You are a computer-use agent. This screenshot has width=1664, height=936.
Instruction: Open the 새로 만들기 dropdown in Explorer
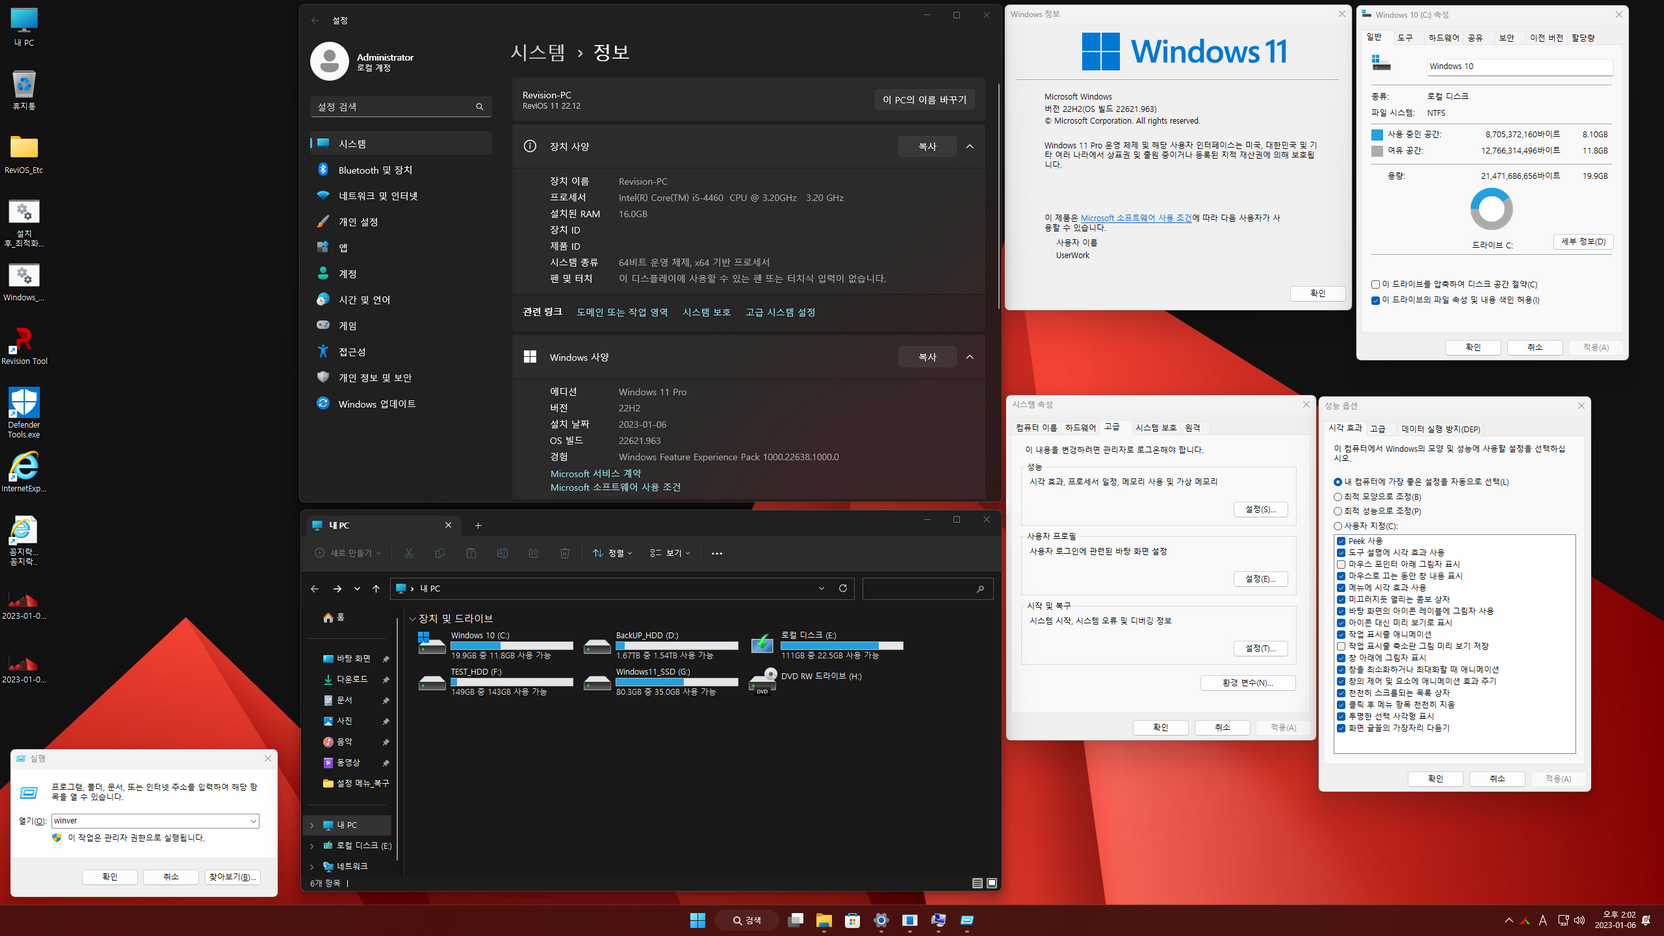click(x=347, y=553)
